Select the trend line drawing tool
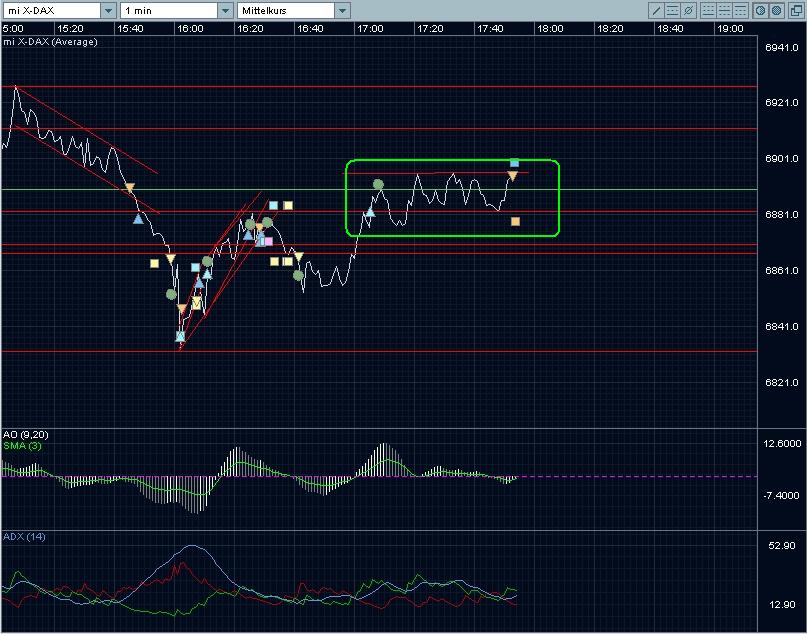 tap(656, 10)
